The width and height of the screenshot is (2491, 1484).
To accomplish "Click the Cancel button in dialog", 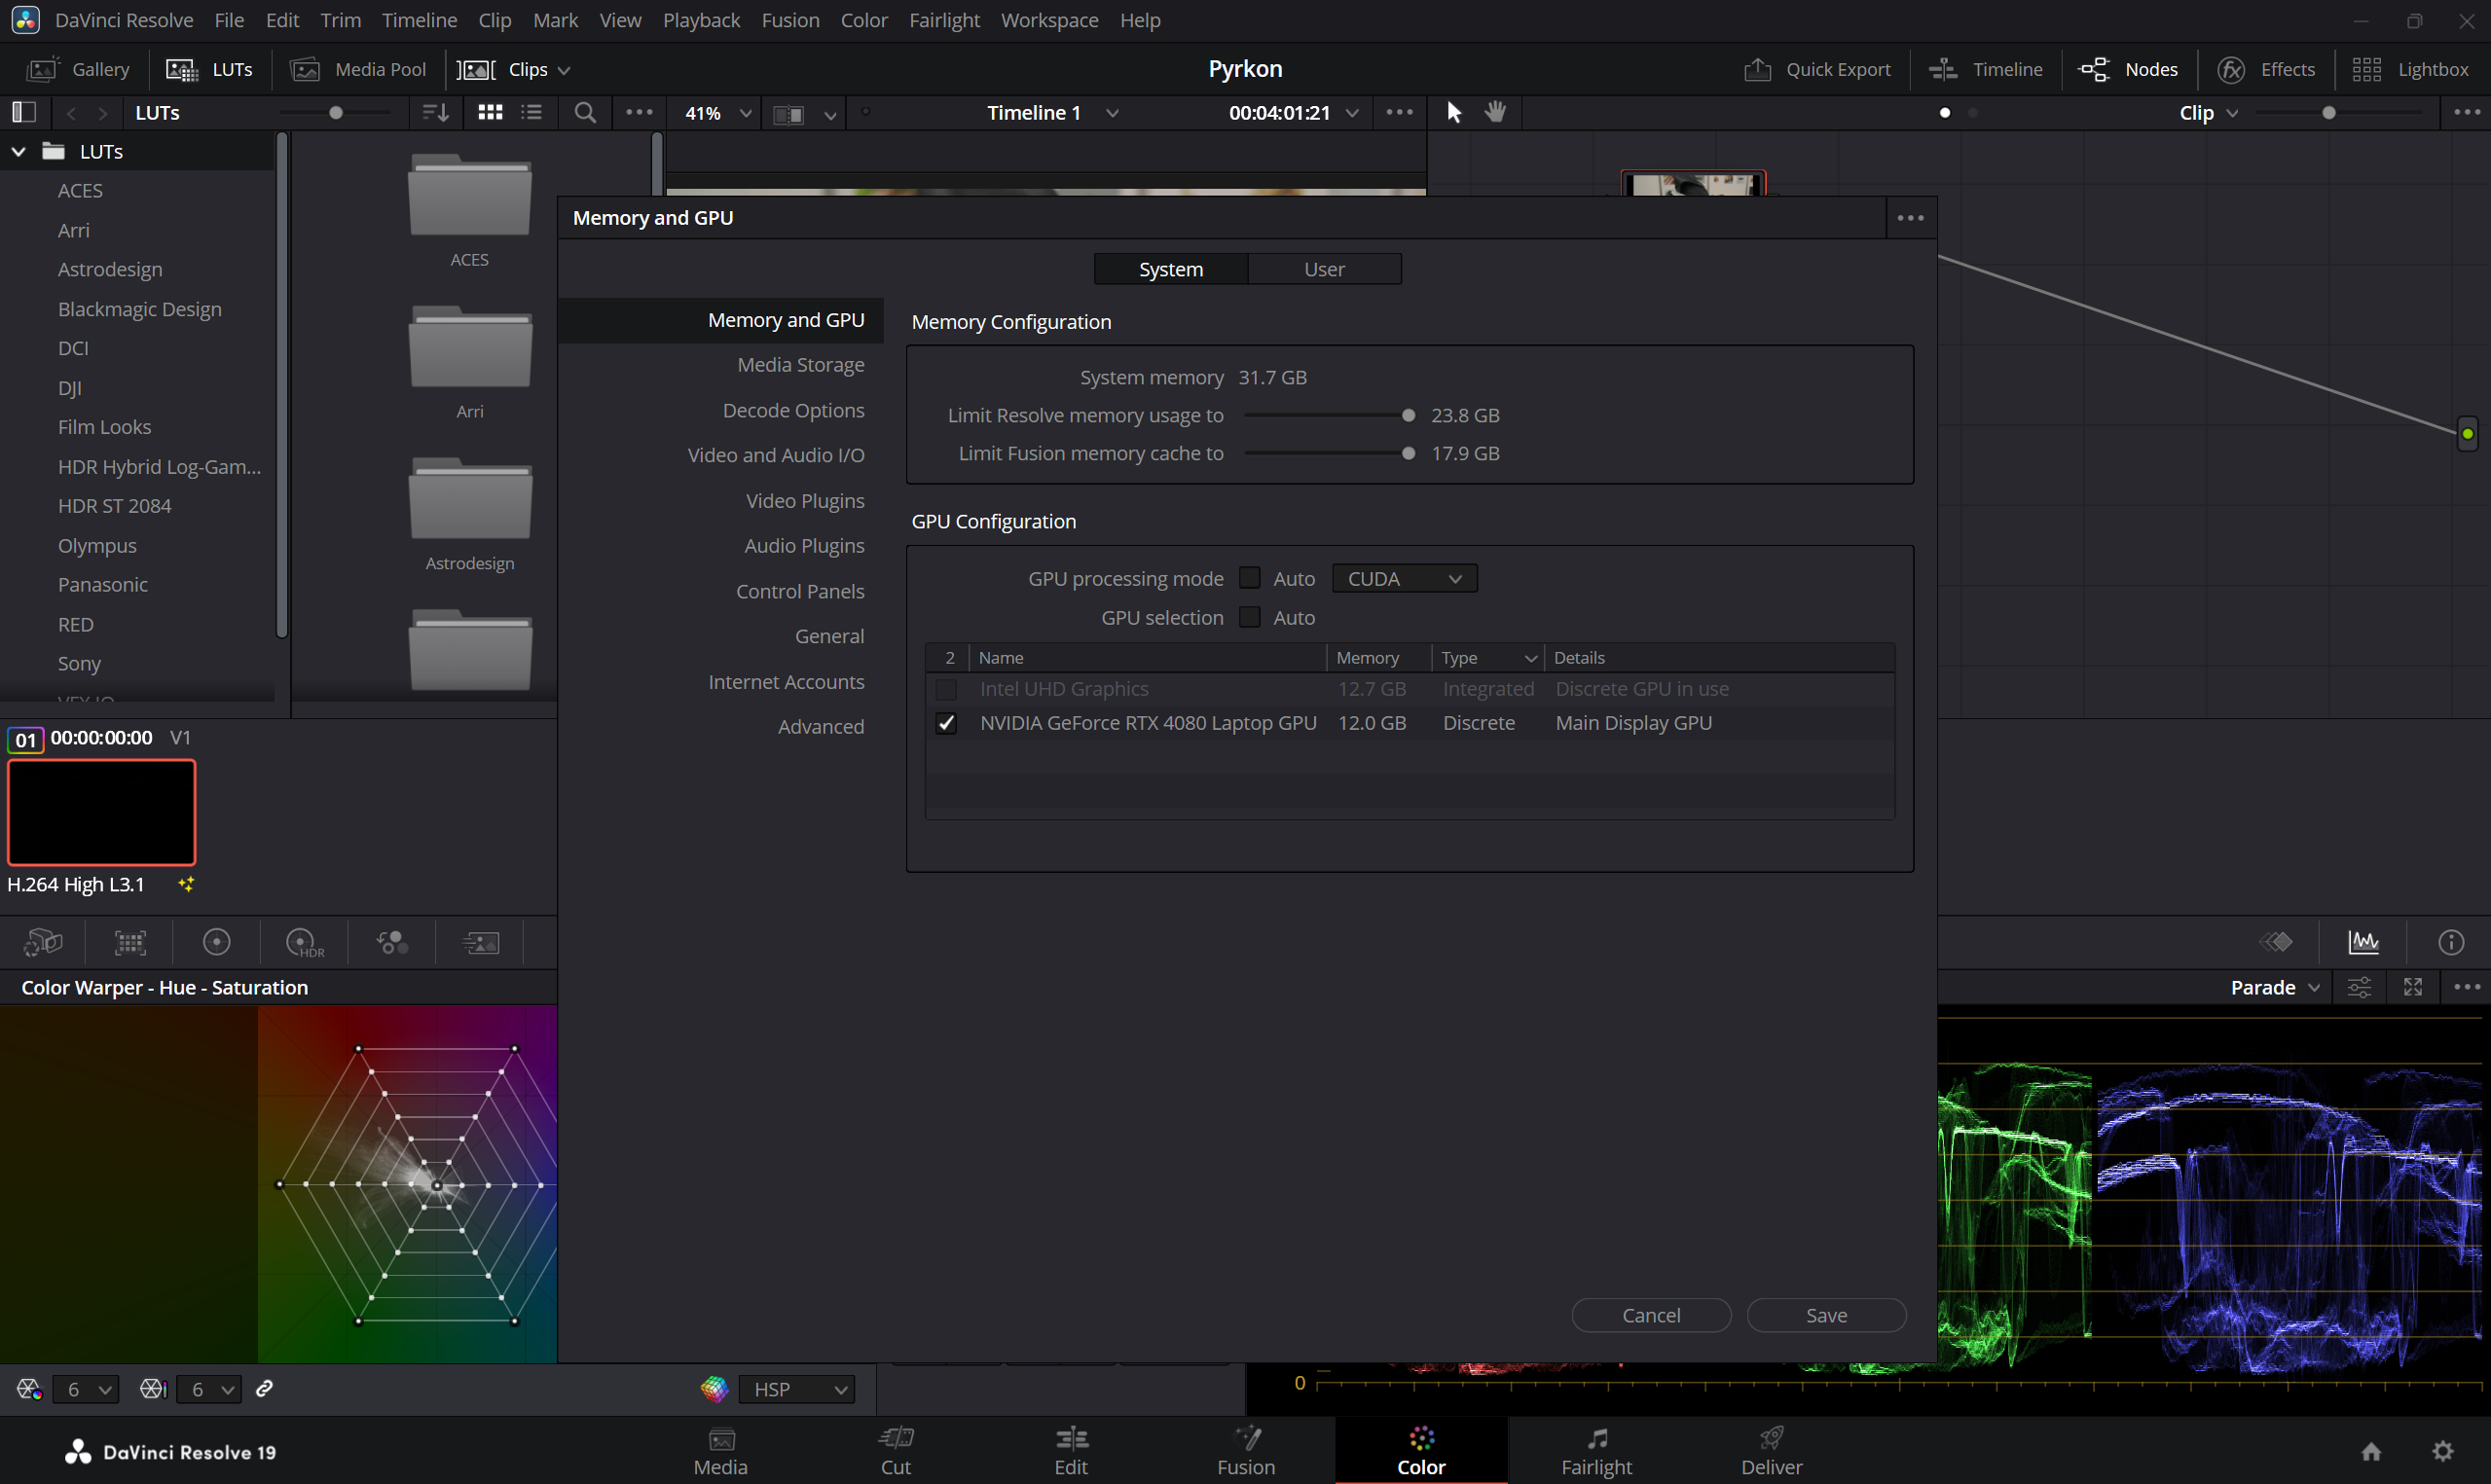I will click(x=1650, y=1315).
